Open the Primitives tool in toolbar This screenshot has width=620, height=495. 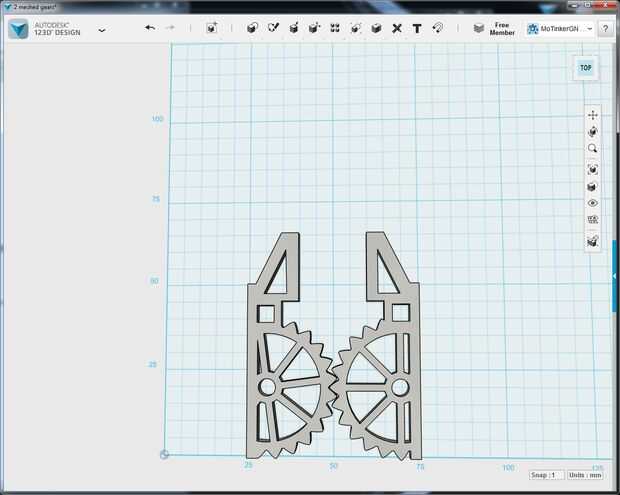point(252,28)
